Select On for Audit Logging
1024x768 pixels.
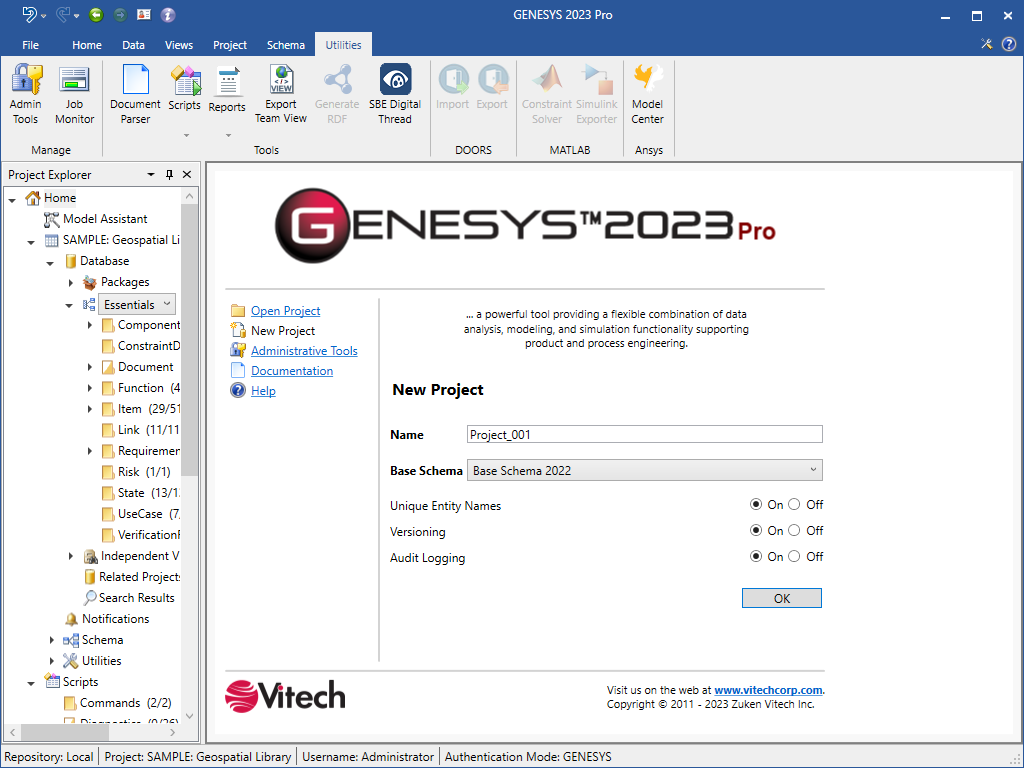756,557
